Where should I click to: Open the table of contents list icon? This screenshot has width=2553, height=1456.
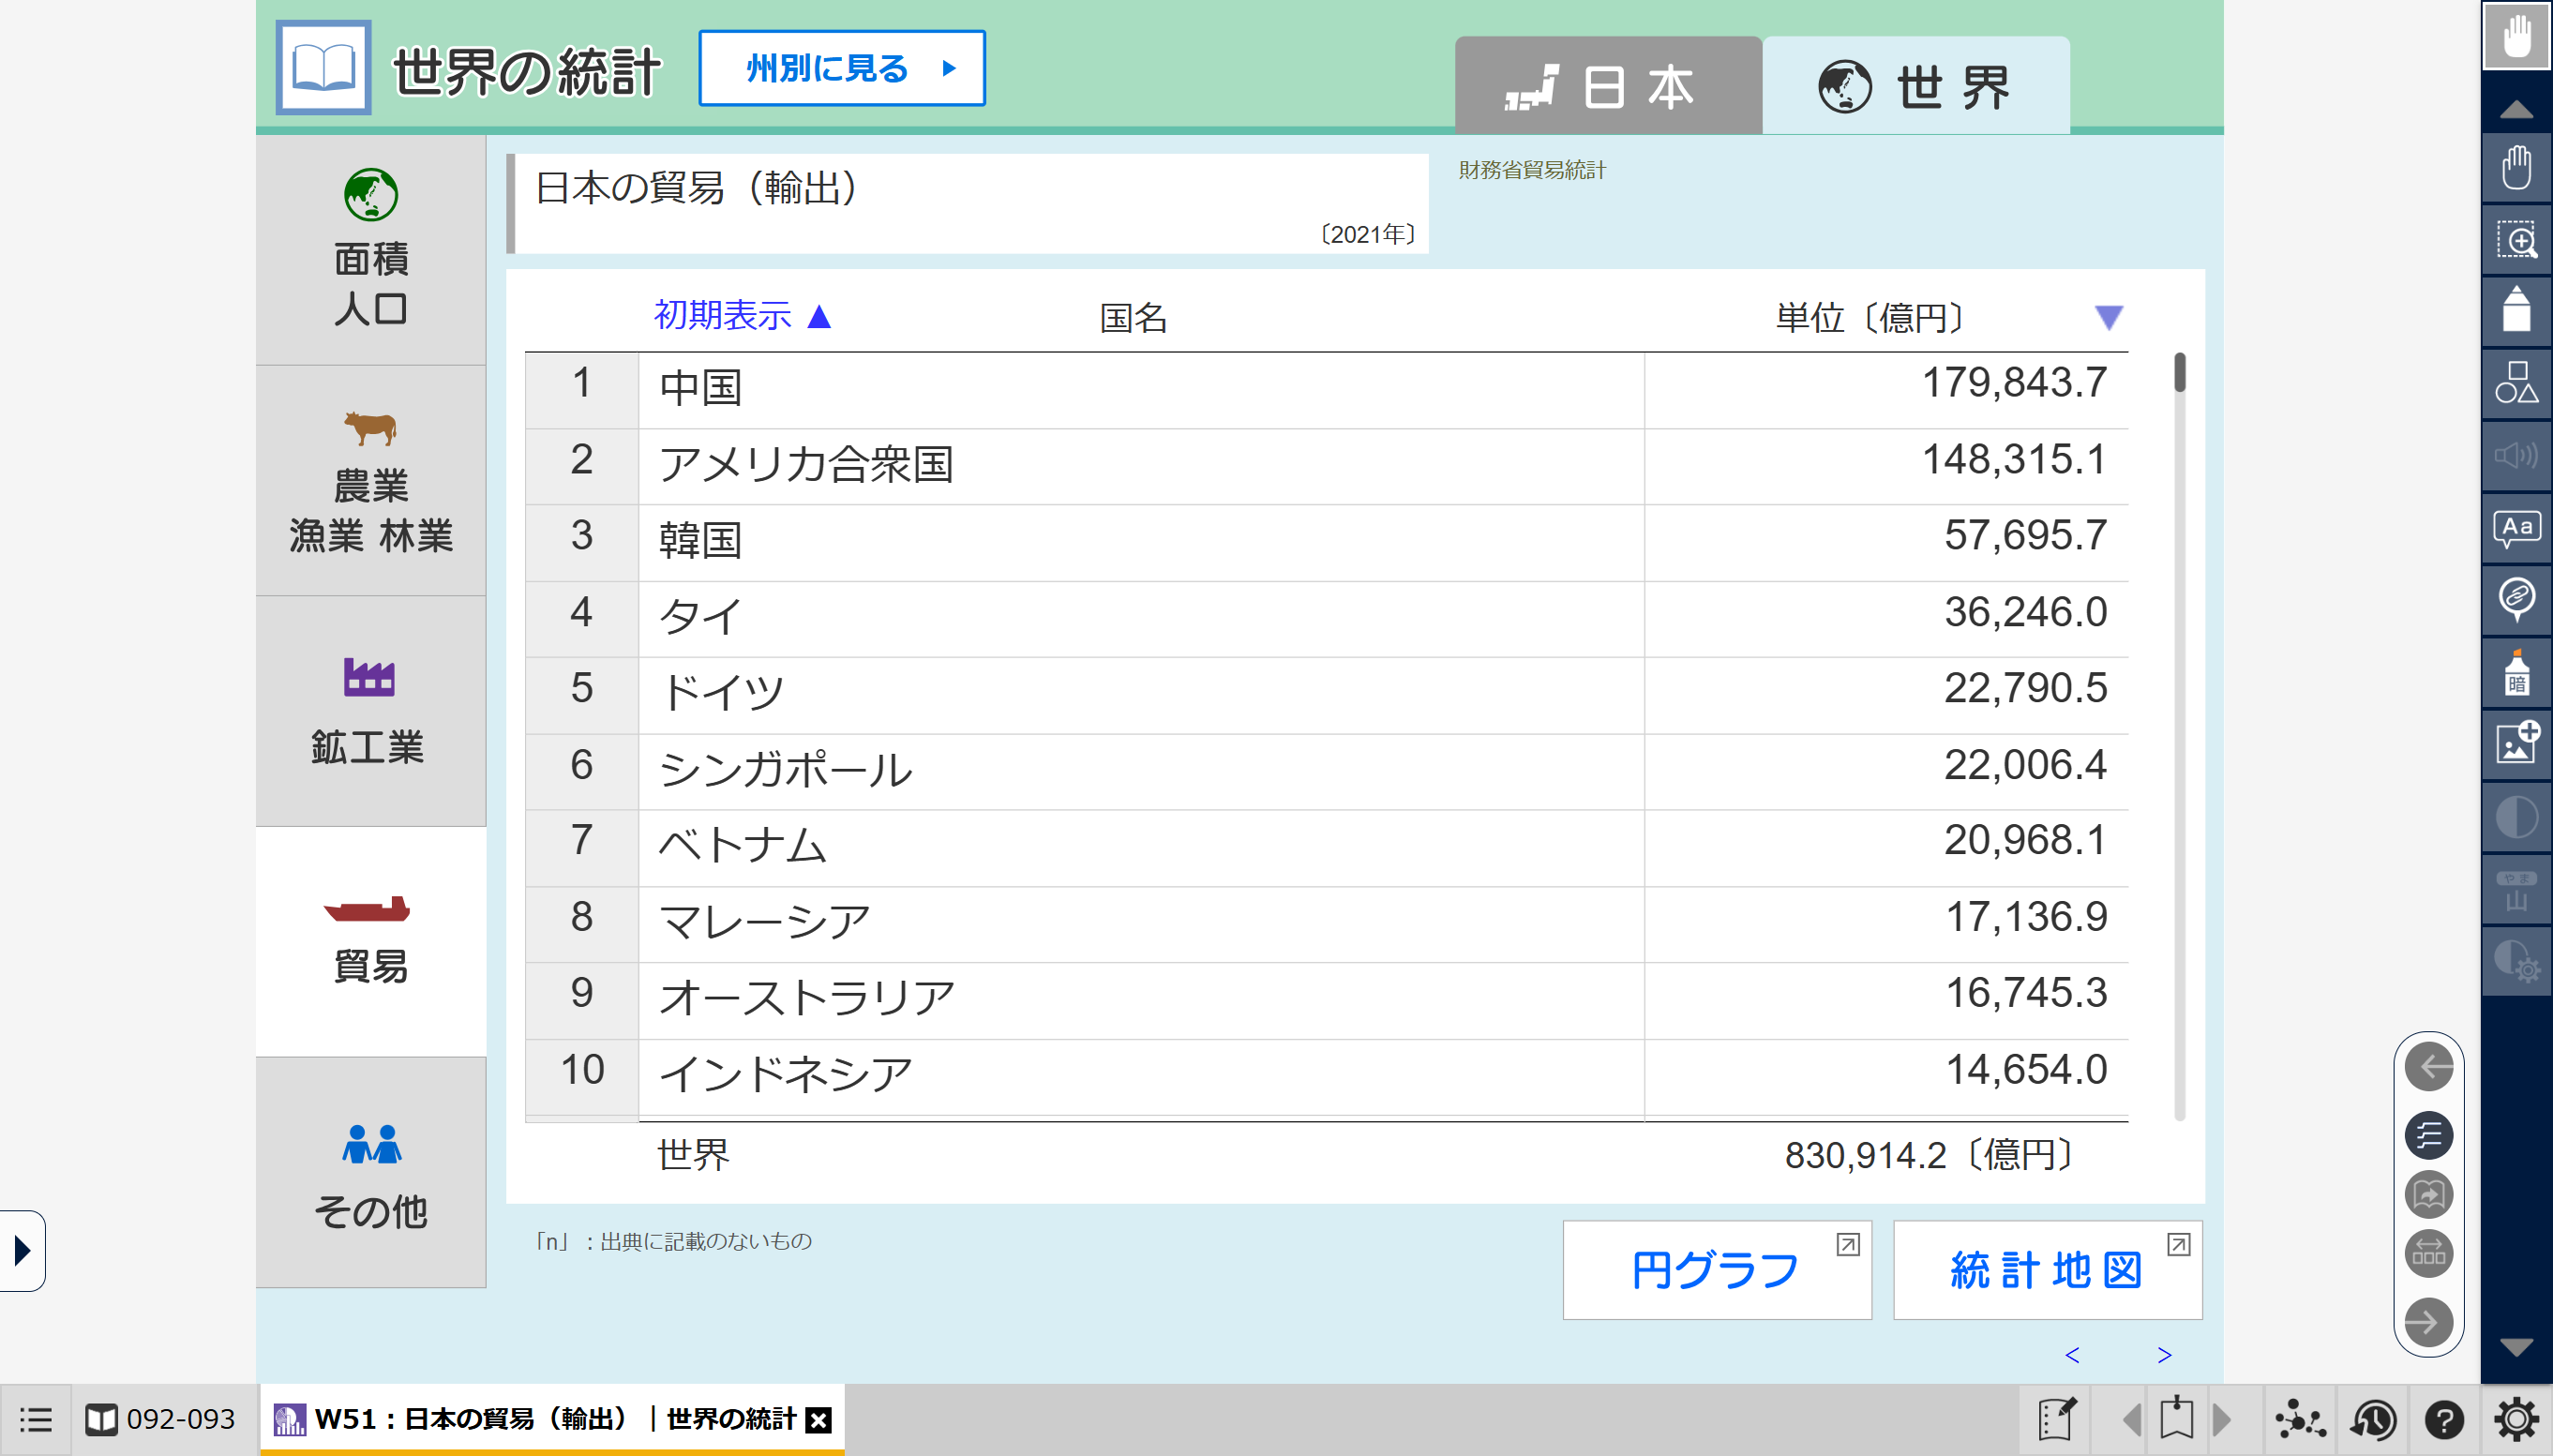[x=35, y=1420]
